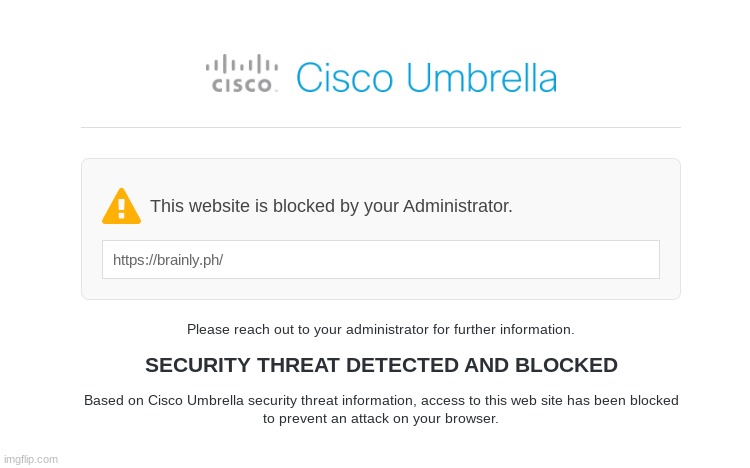Click the horizontal divider below the logo

381,127
